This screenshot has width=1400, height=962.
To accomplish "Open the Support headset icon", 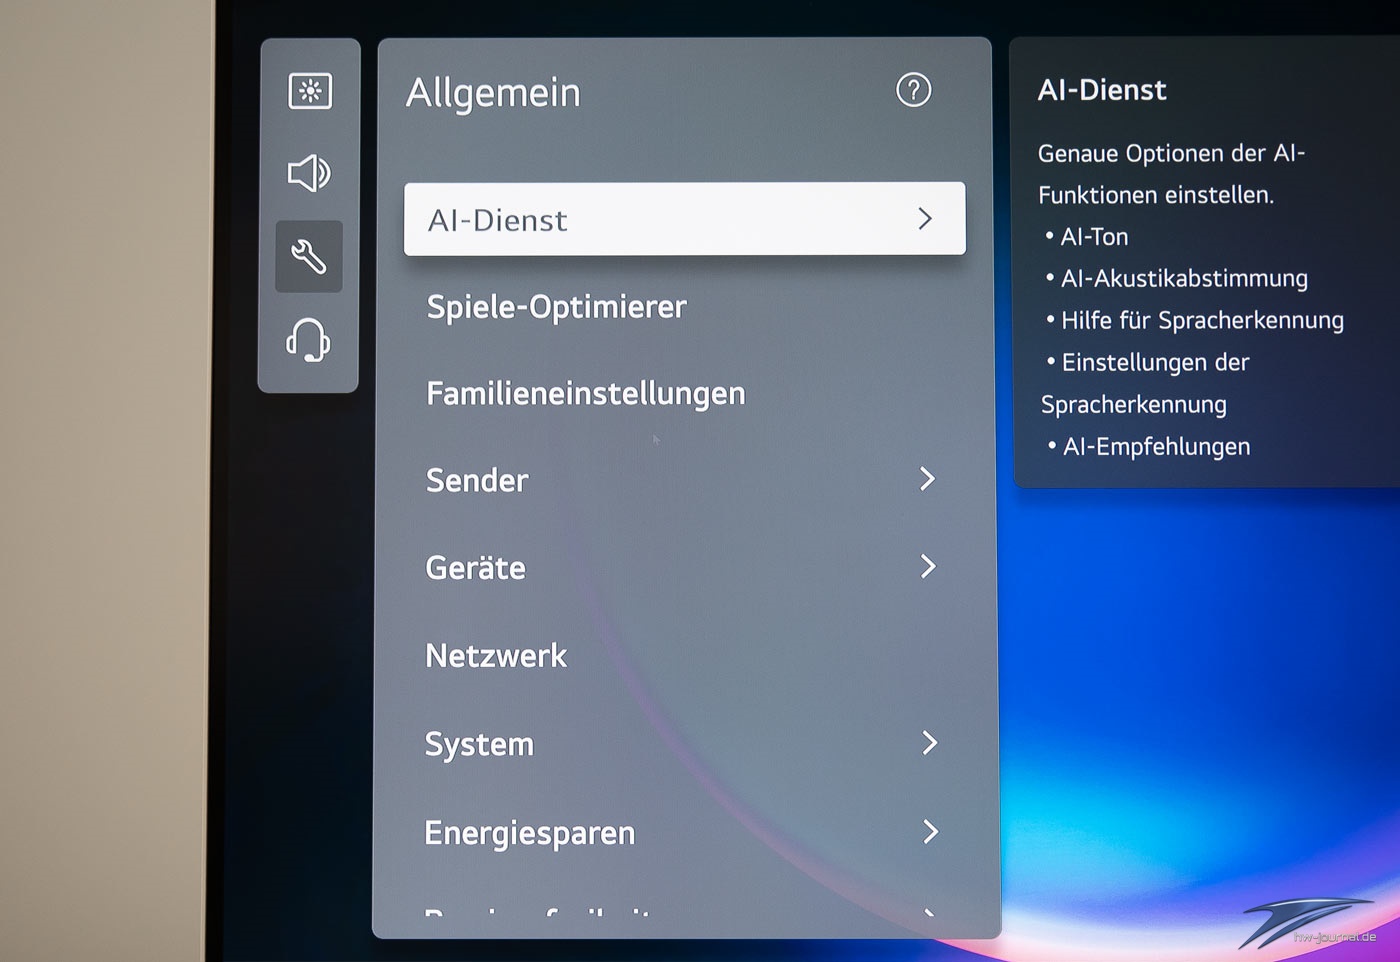I will tap(308, 340).
